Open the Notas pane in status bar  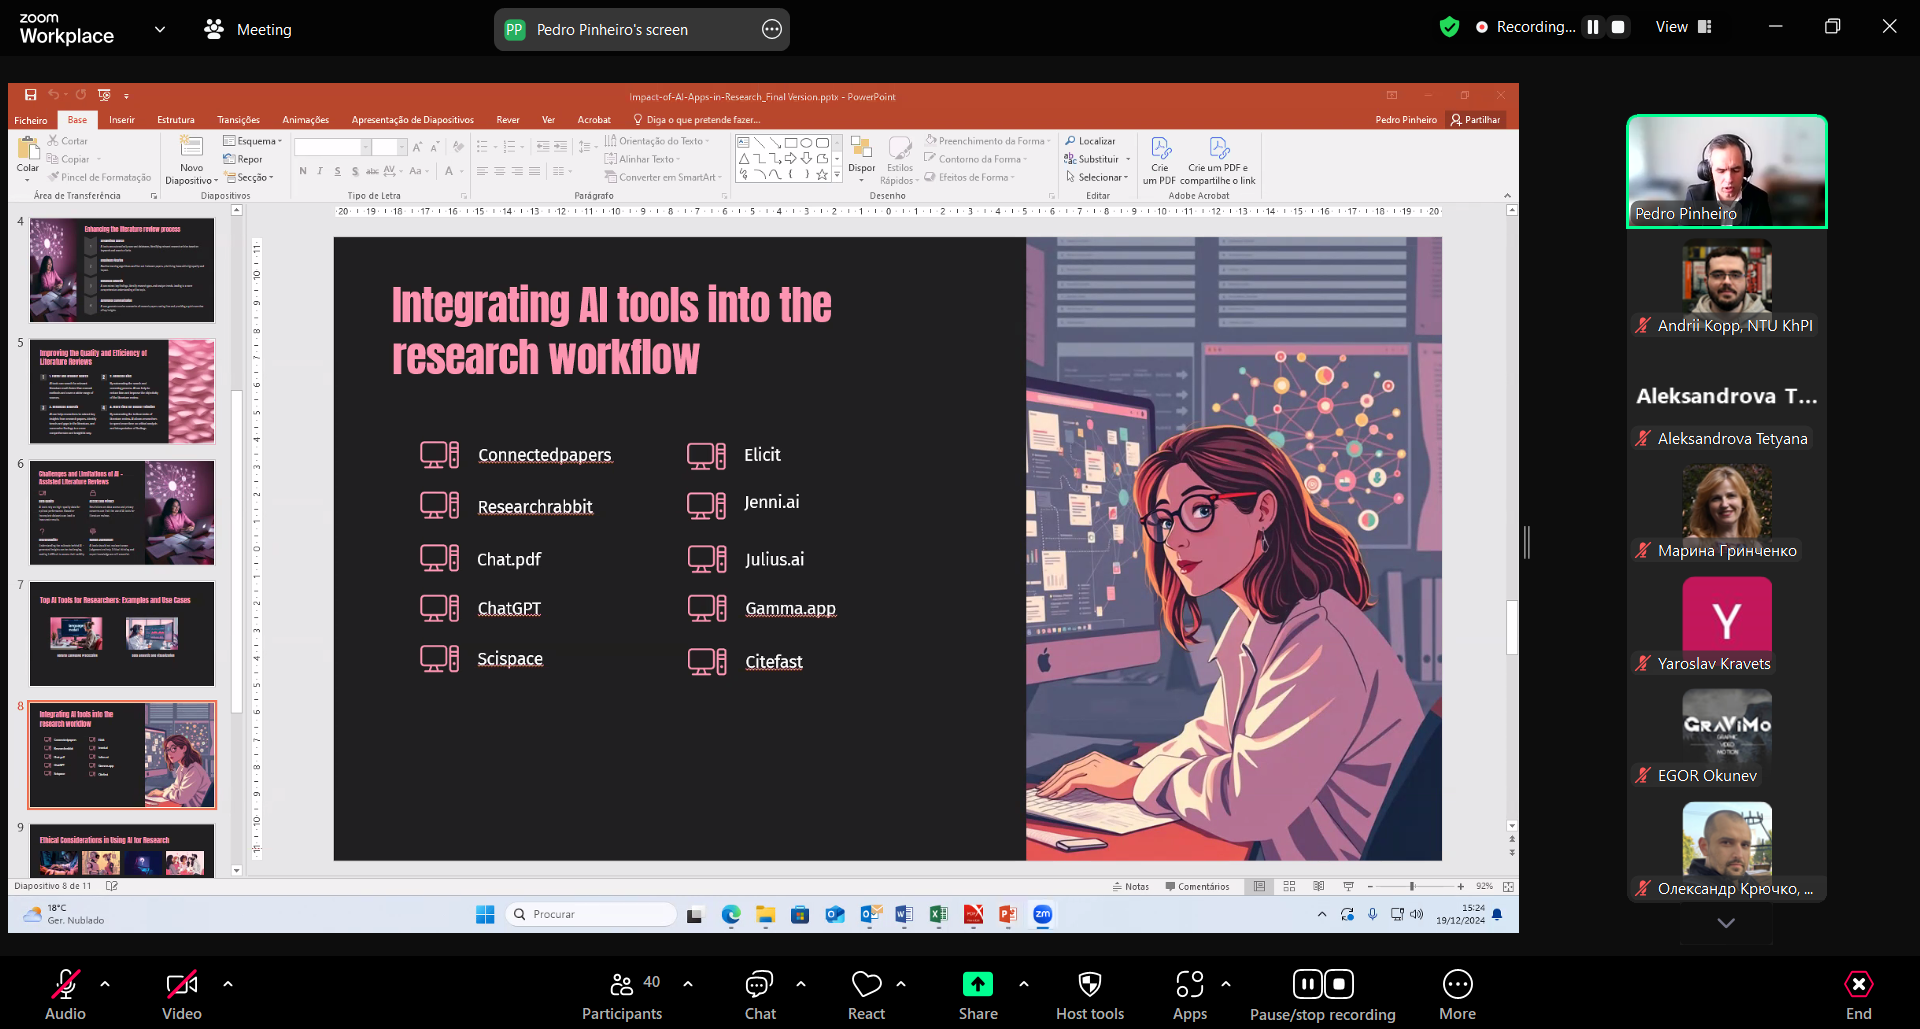coord(1131,886)
